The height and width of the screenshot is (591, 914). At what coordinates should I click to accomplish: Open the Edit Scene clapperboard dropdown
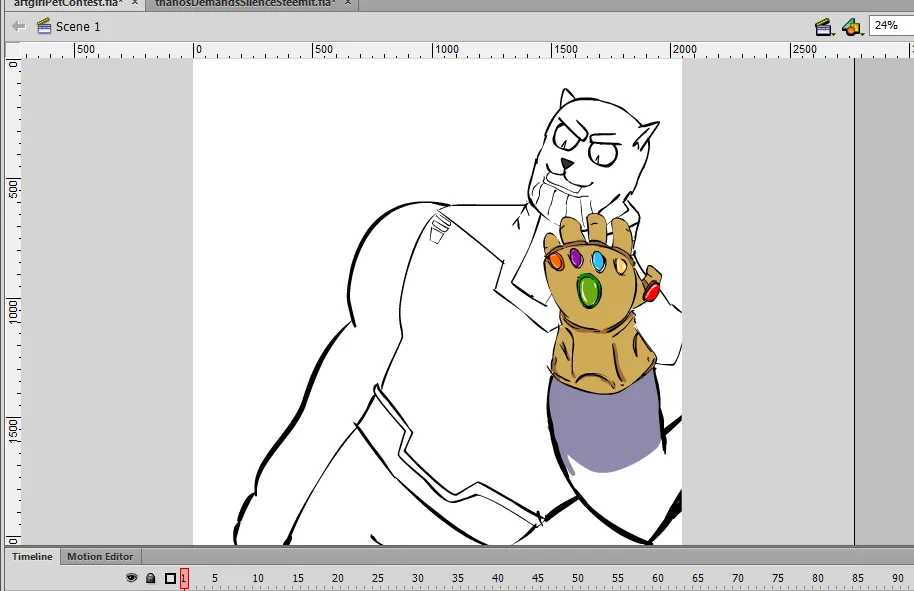coord(824,27)
